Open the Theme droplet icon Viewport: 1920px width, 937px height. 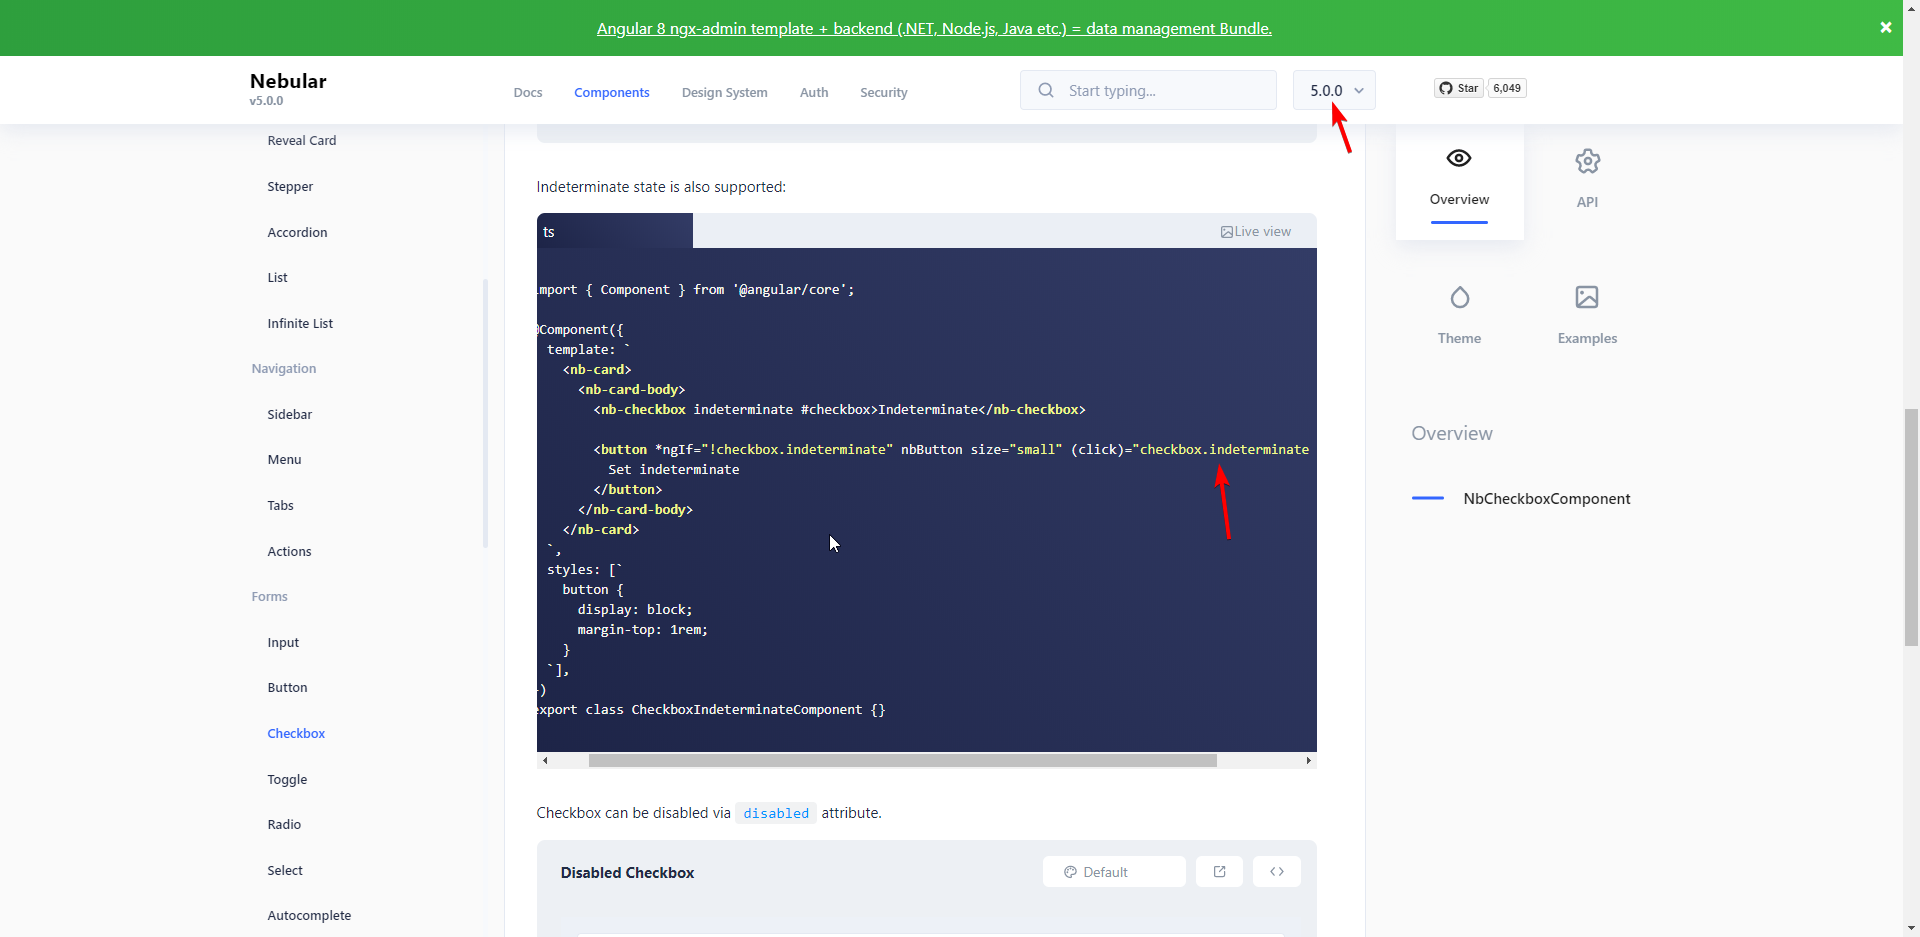(x=1459, y=297)
